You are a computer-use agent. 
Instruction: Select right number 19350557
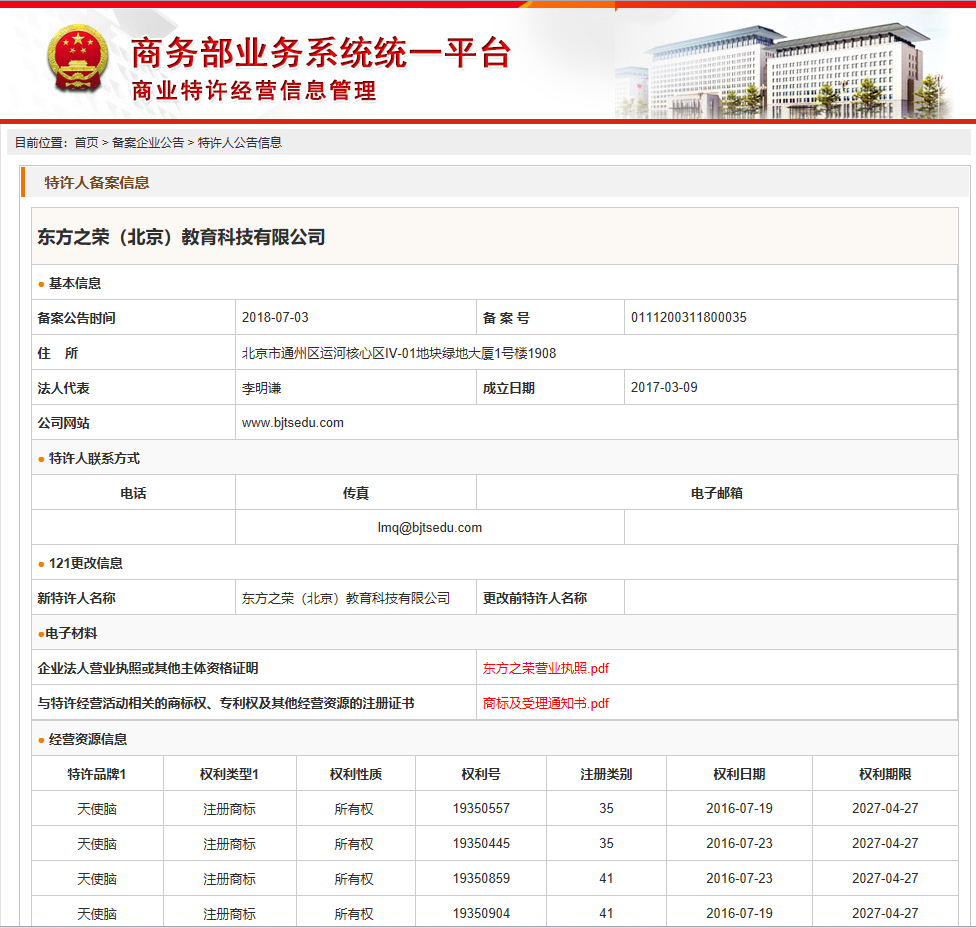click(481, 808)
